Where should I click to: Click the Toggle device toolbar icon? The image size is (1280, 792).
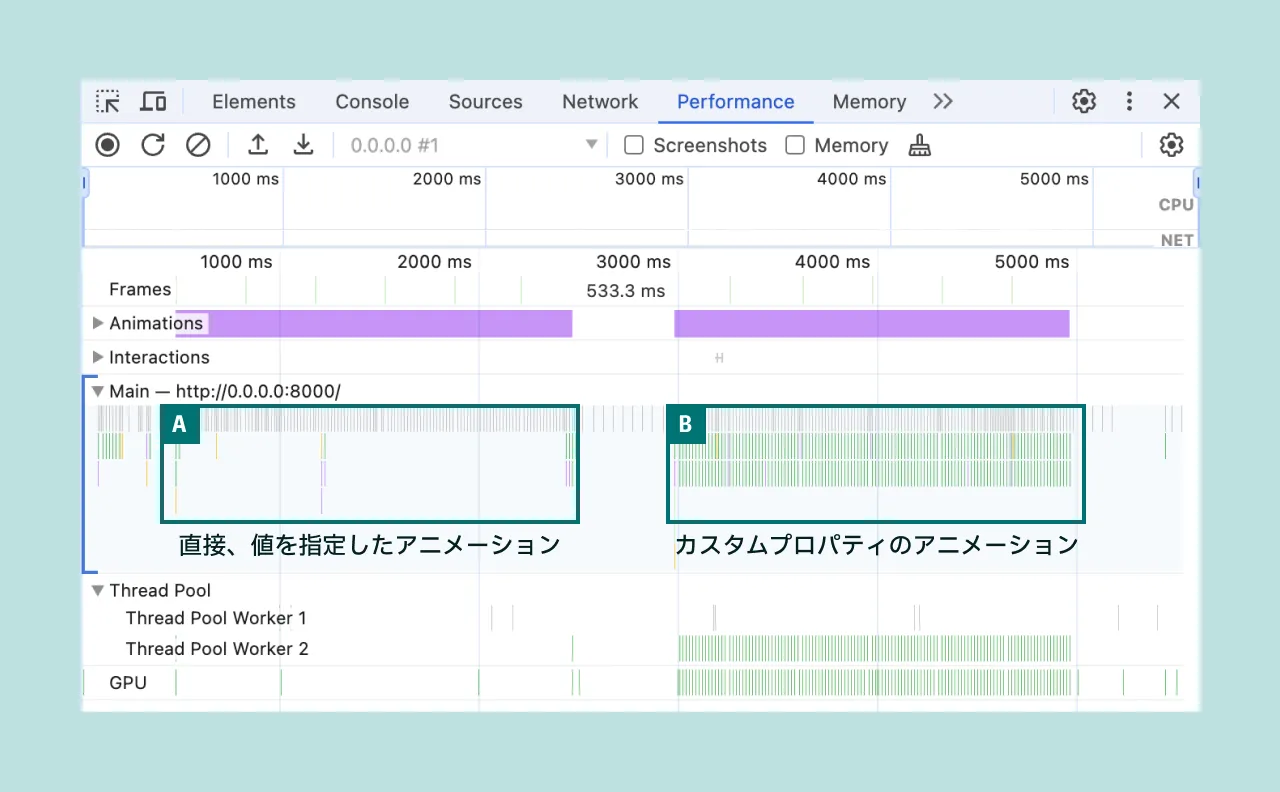153,101
